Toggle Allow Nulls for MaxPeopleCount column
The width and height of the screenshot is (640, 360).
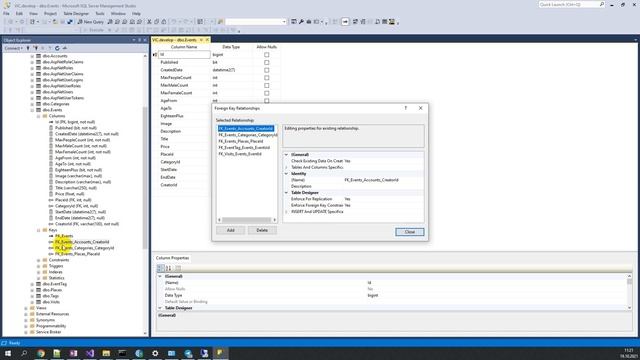[x=267, y=78]
